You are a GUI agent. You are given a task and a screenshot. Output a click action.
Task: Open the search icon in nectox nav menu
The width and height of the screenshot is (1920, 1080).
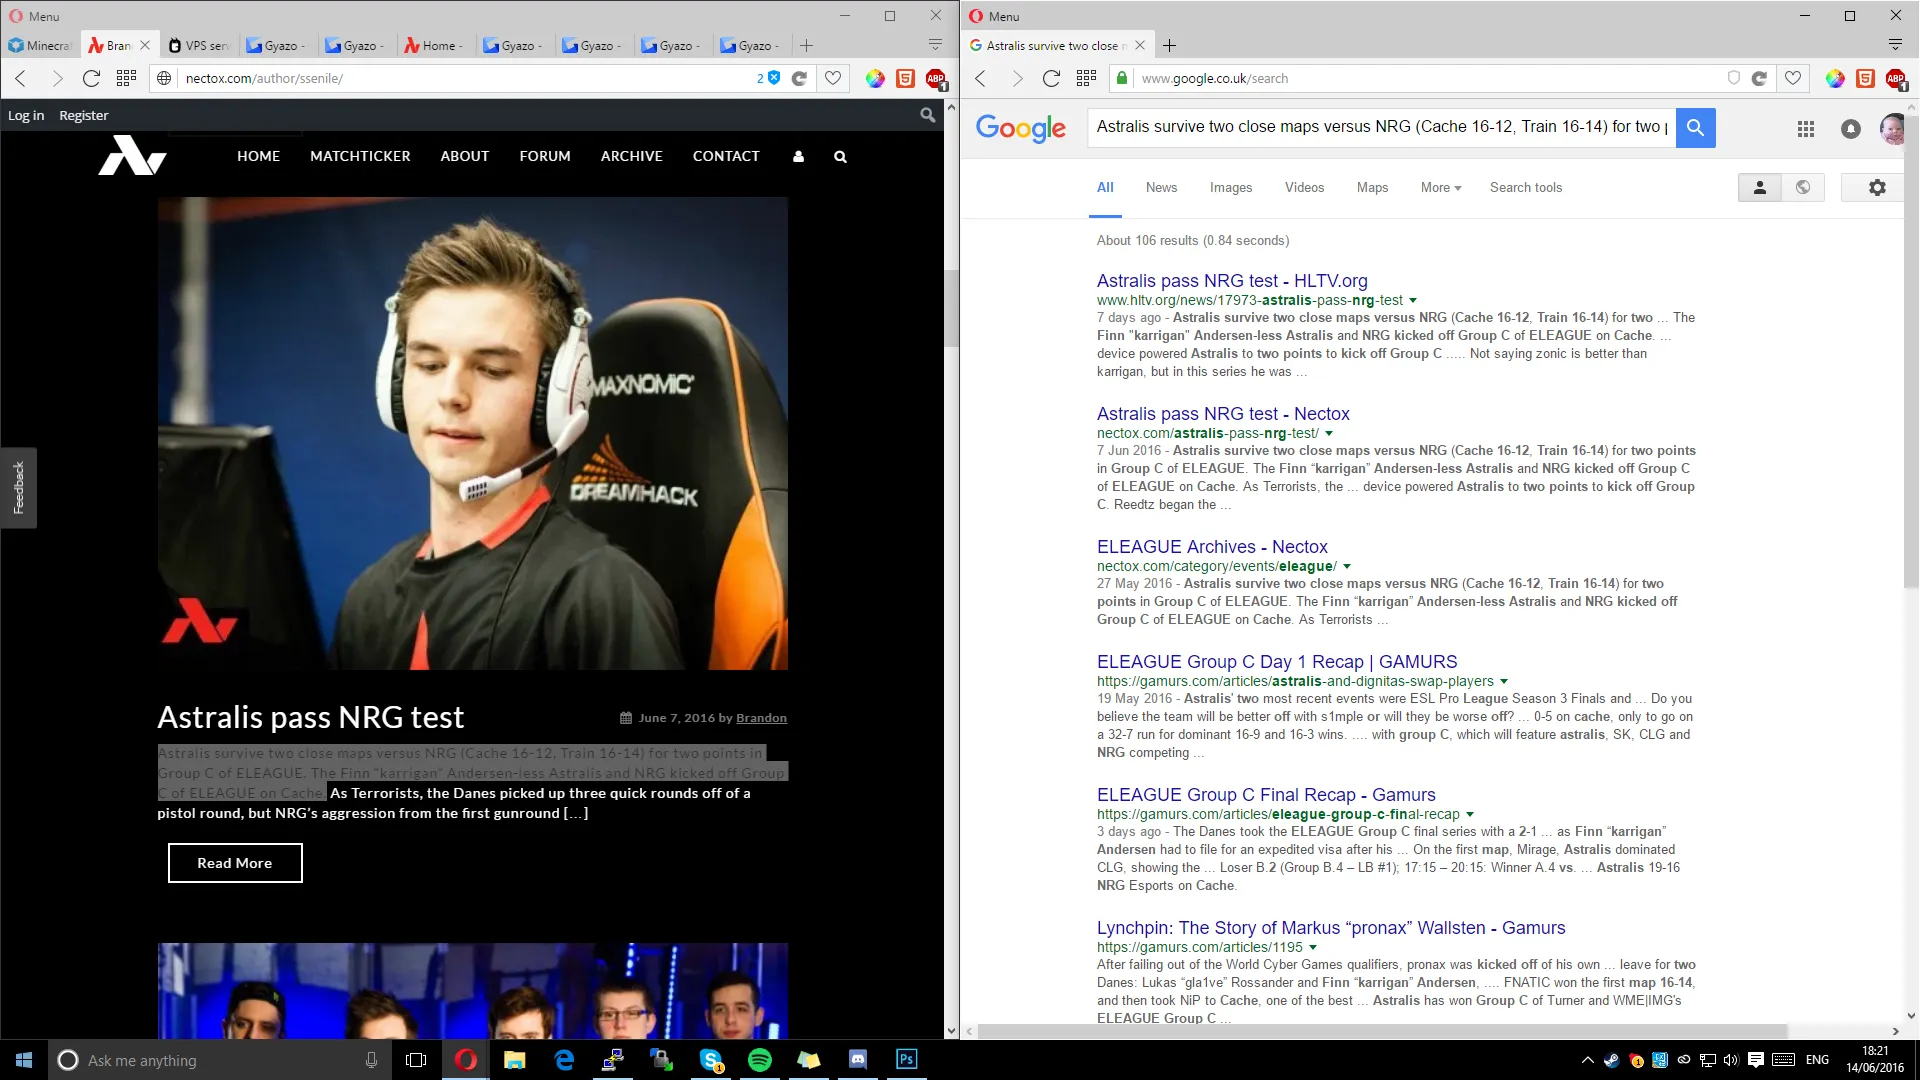[840, 157]
